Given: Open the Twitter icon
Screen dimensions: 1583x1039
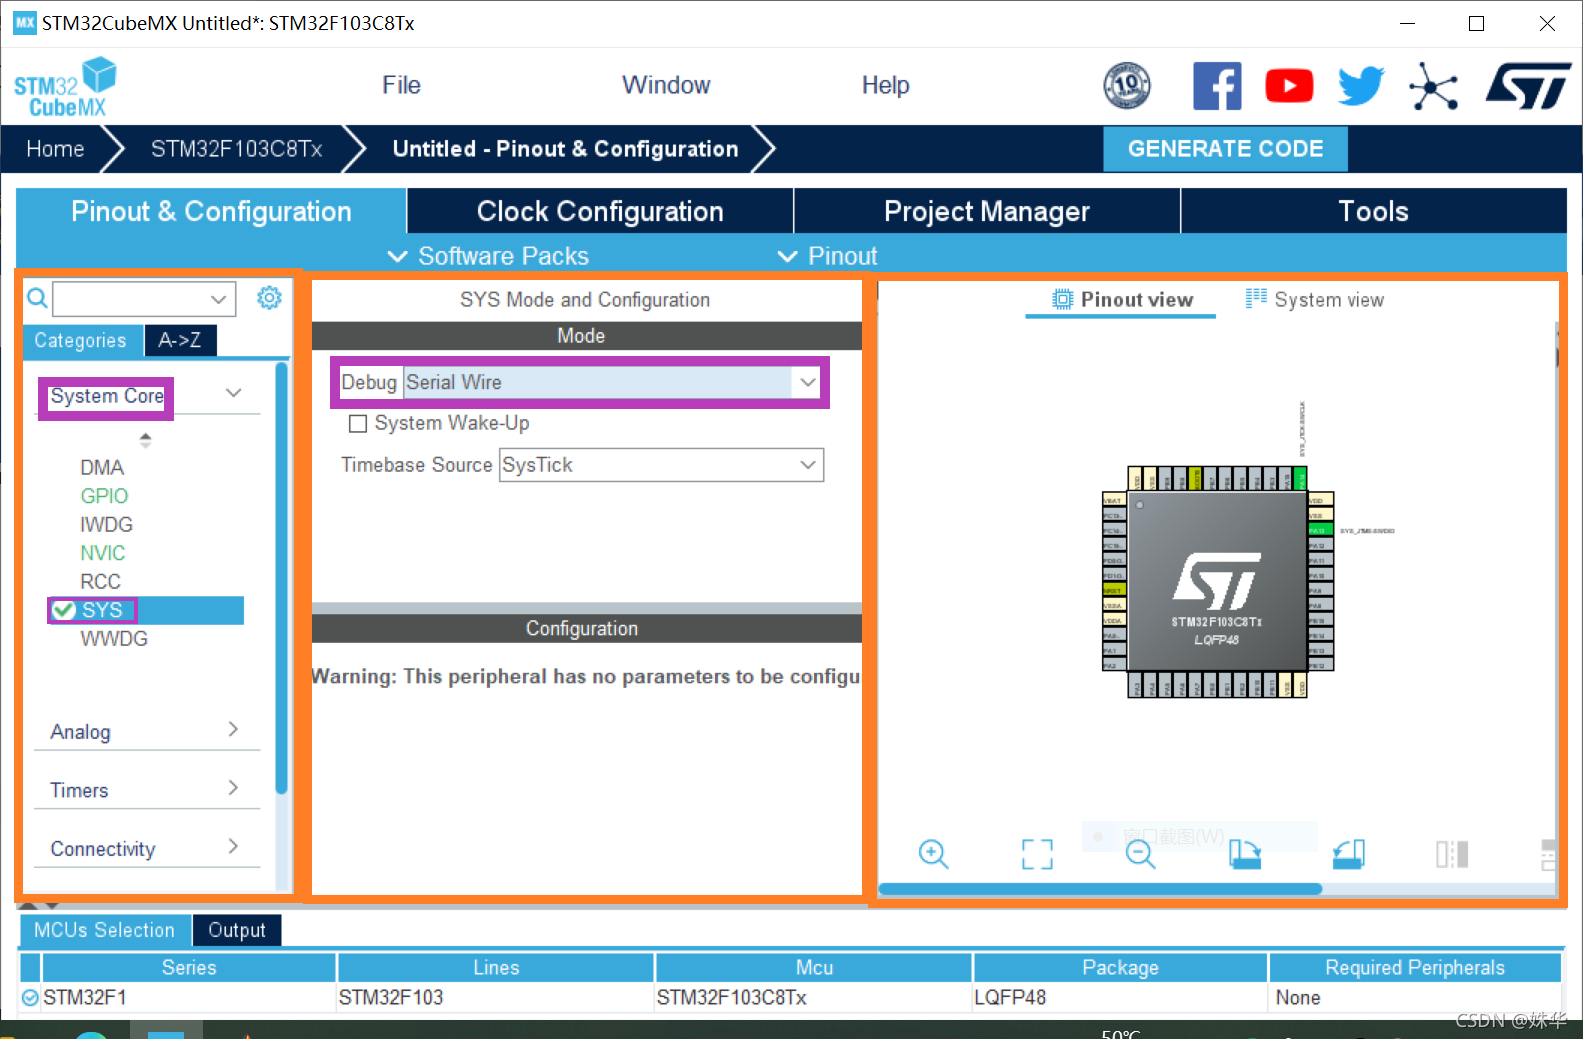Looking at the screenshot, I should [x=1361, y=86].
